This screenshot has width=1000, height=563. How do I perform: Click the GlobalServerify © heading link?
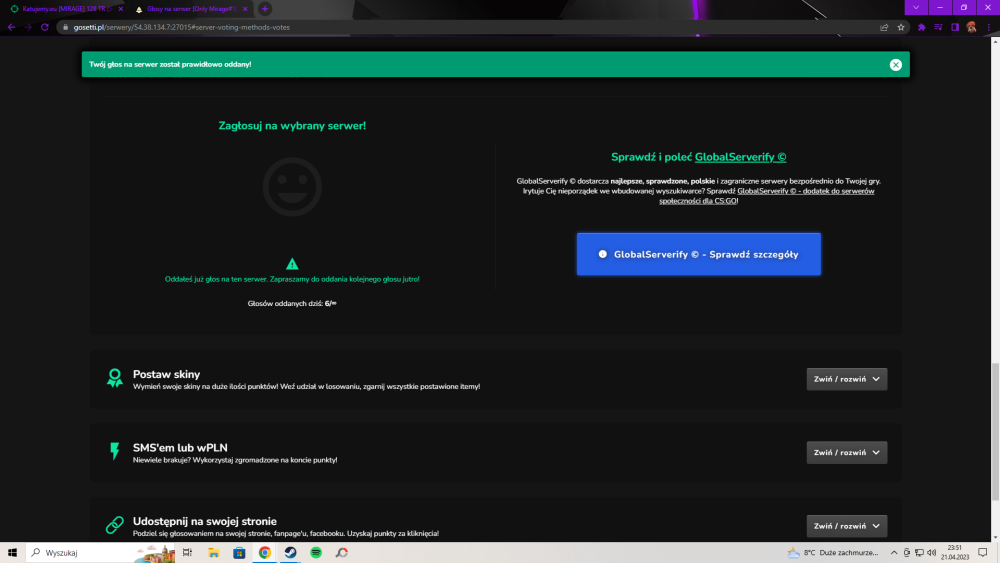pyautogui.click(x=740, y=157)
